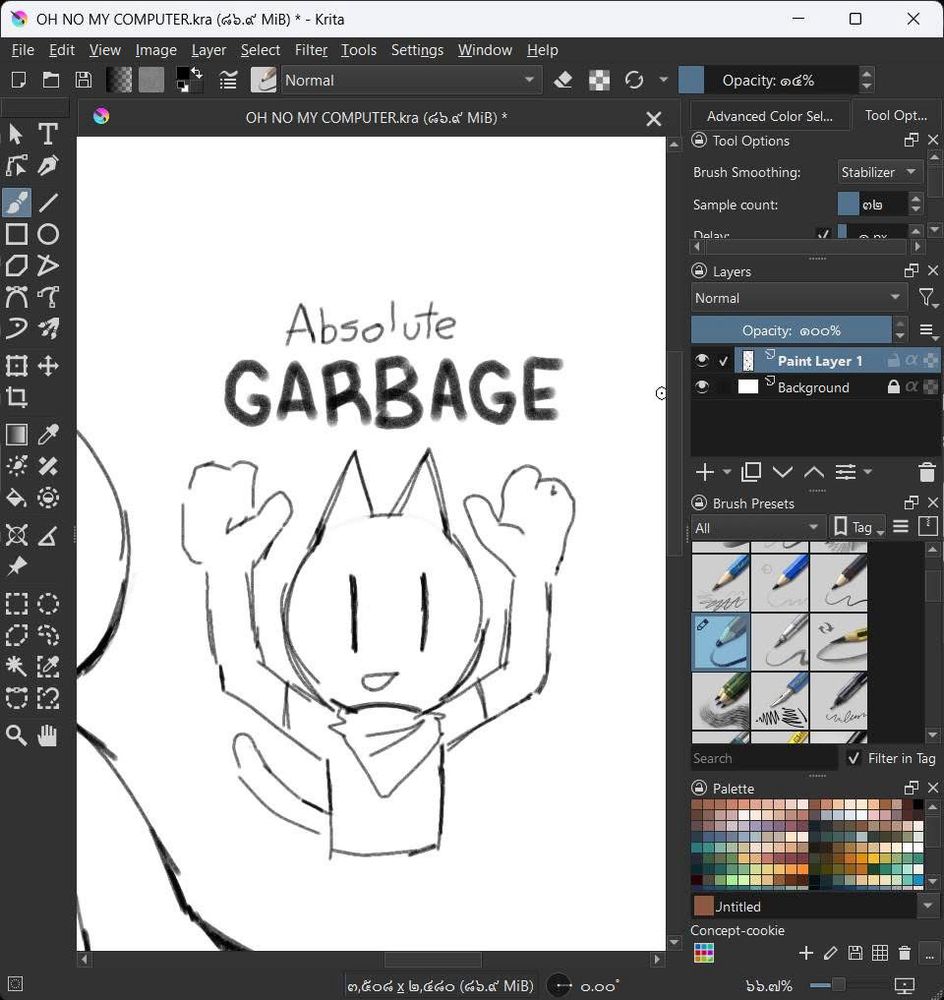Select the Reference Images pin tool

(17, 566)
